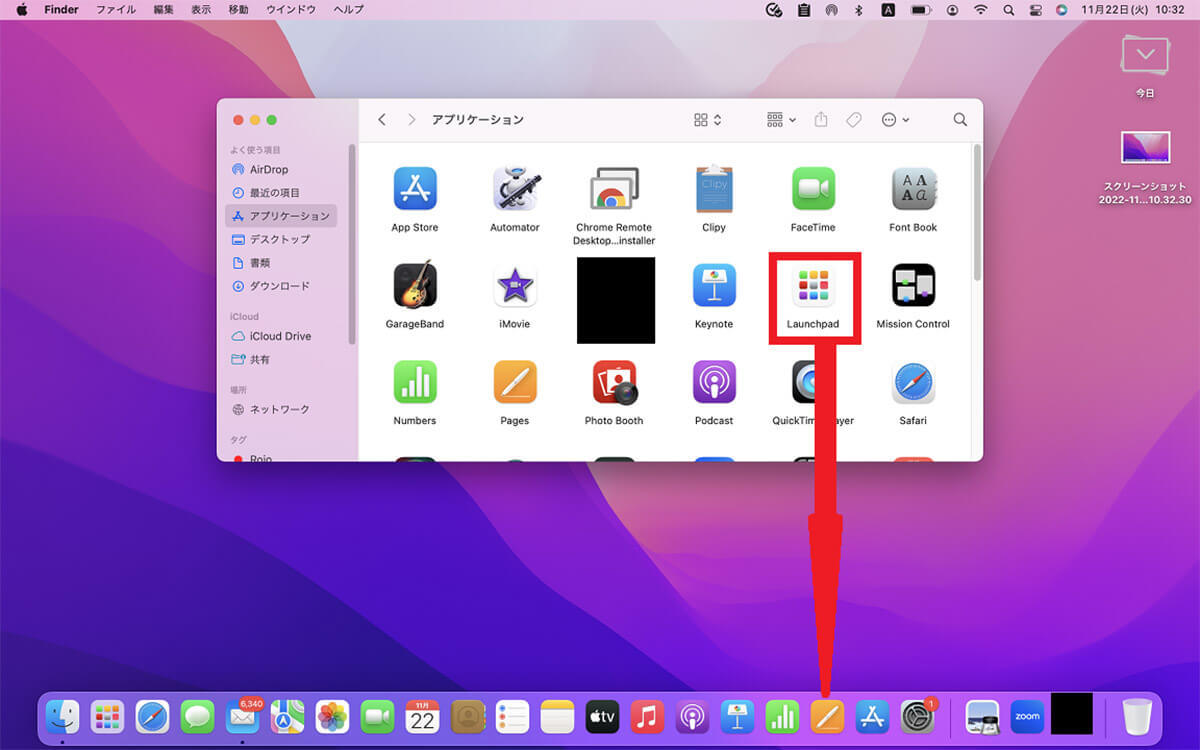Open Launchpad from the Dock

click(x=107, y=716)
